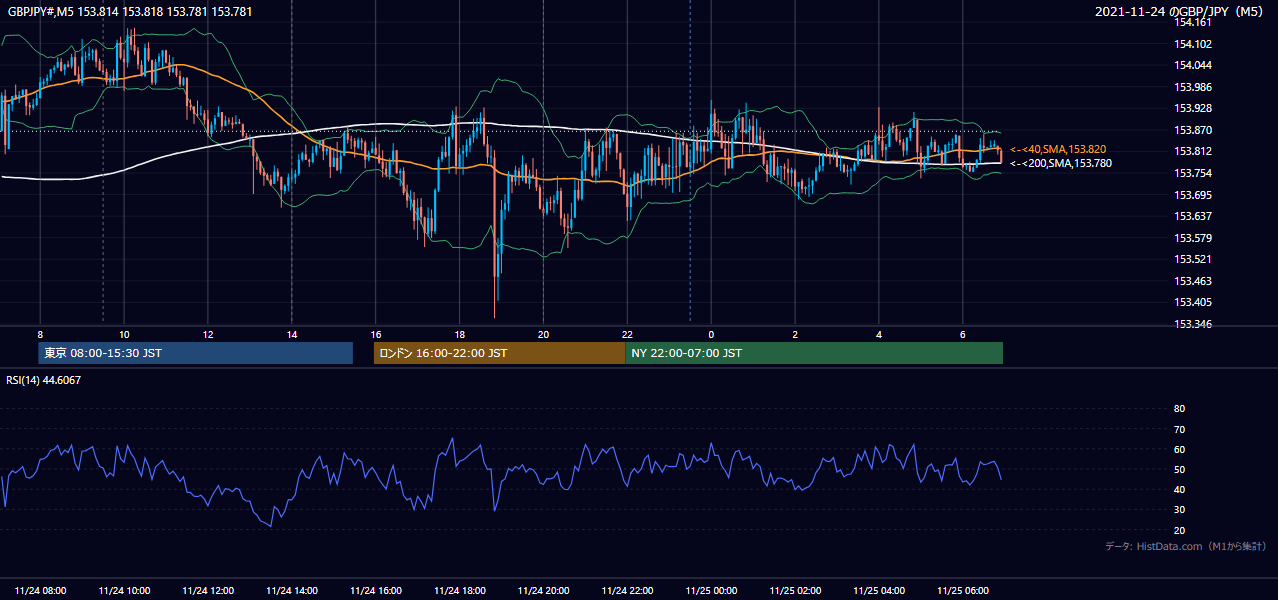The image size is (1278, 600).
Task: Click RSI scale value 30
Action: (x=1179, y=510)
